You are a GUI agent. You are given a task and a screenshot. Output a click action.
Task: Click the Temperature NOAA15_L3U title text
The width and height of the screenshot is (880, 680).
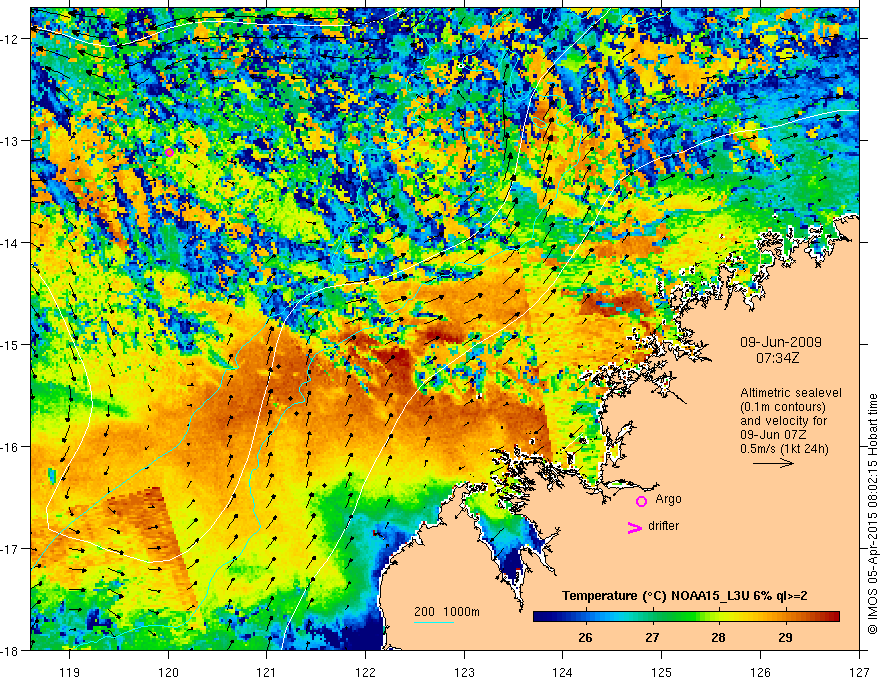685,596
